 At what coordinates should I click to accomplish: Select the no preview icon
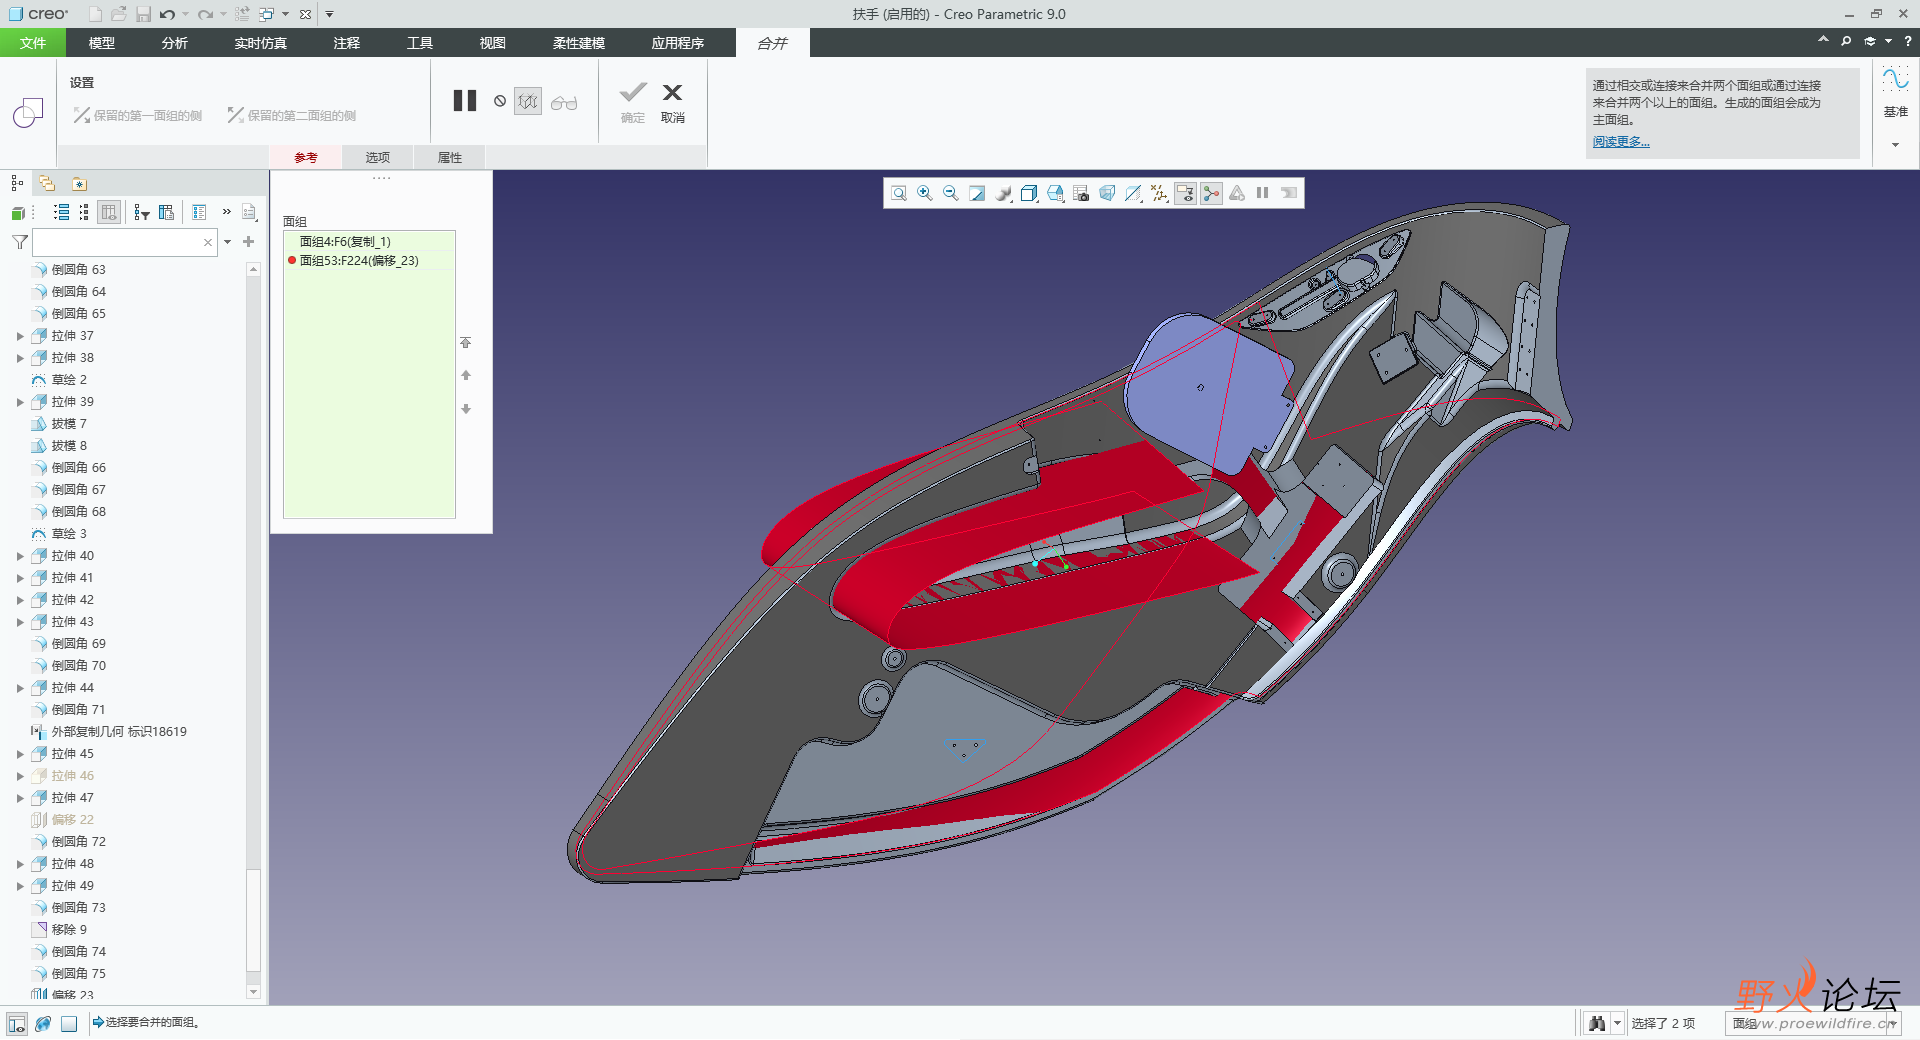click(500, 101)
